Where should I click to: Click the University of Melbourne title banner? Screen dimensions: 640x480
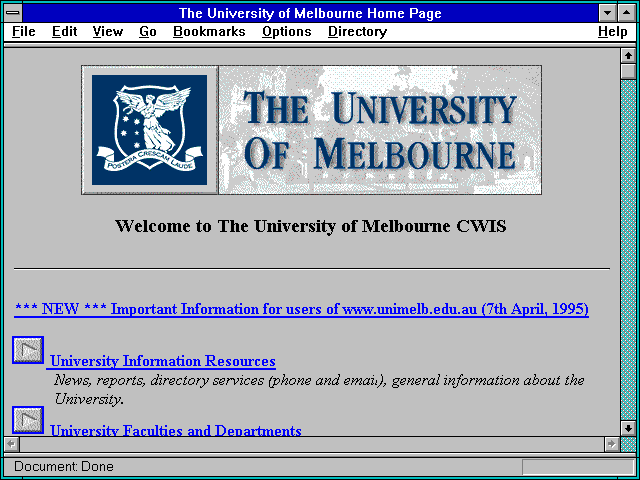pyautogui.click(x=380, y=130)
